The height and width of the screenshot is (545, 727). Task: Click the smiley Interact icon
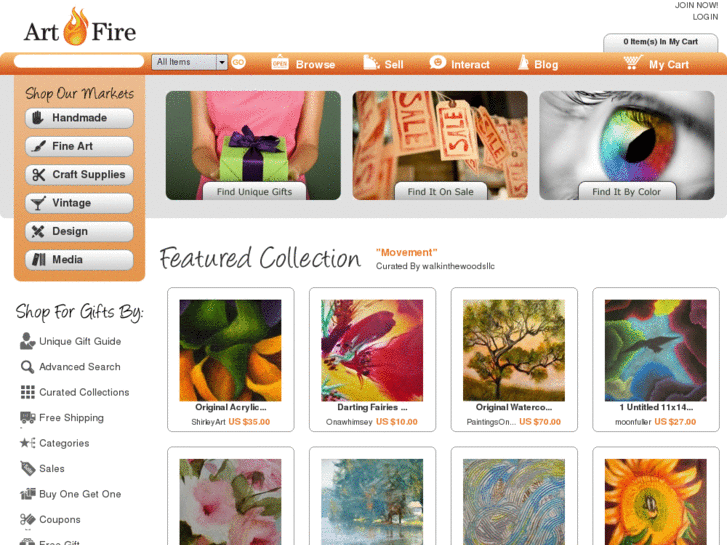click(x=437, y=63)
